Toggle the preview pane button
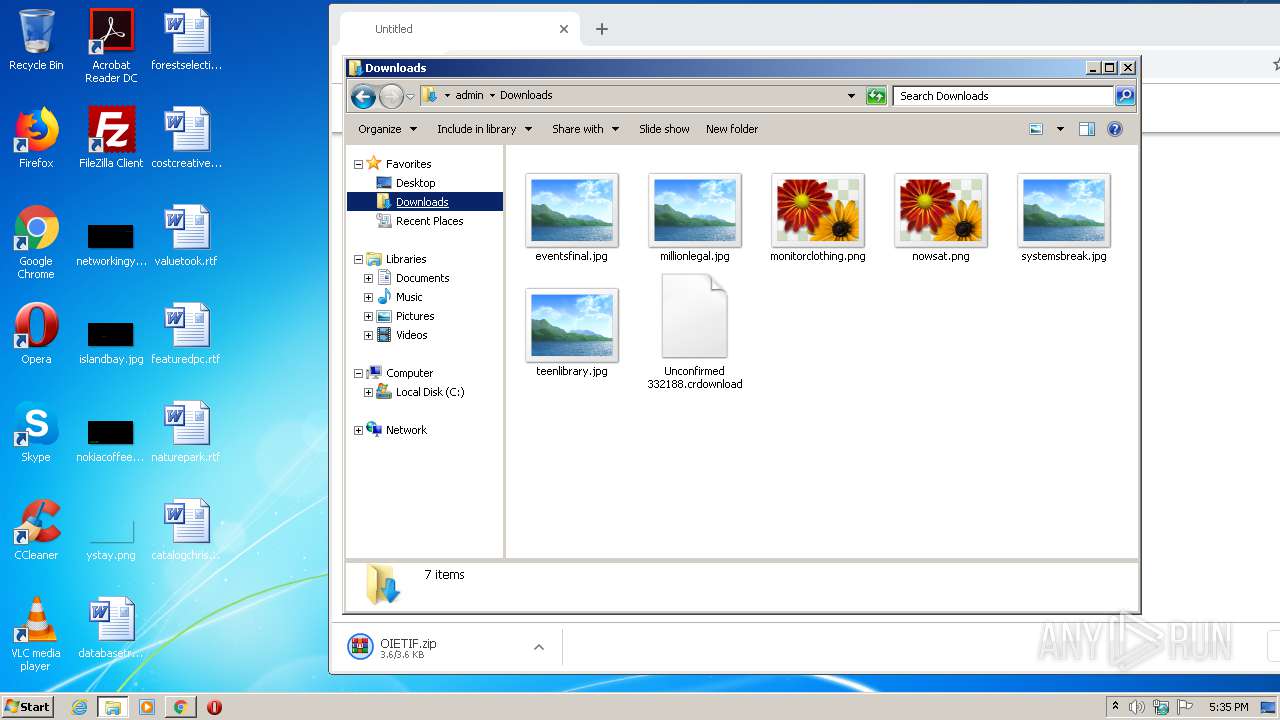The height and width of the screenshot is (720, 1280). pos(1087,129)
